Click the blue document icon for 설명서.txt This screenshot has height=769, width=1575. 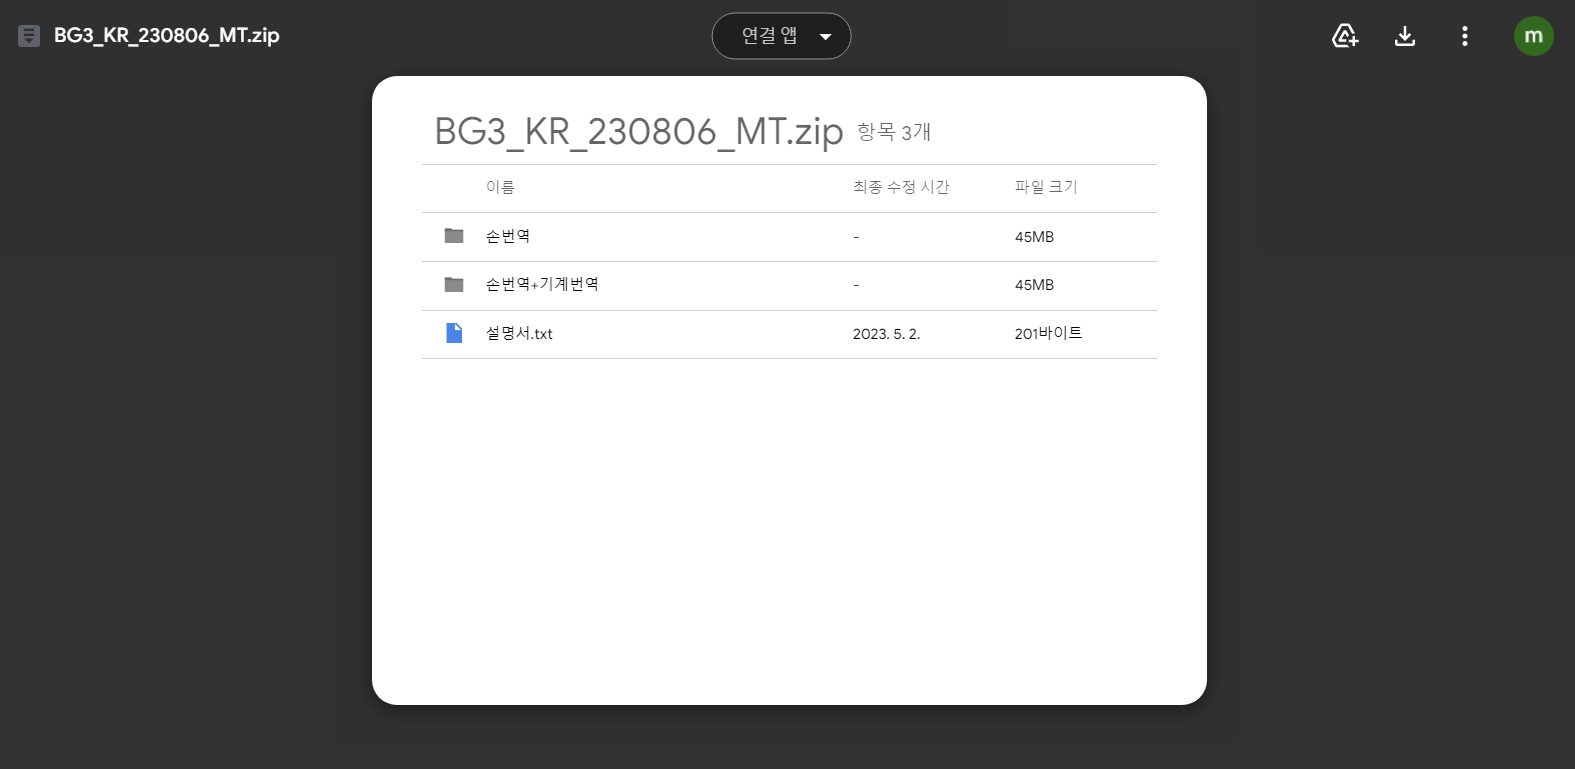tap(454, 333)
